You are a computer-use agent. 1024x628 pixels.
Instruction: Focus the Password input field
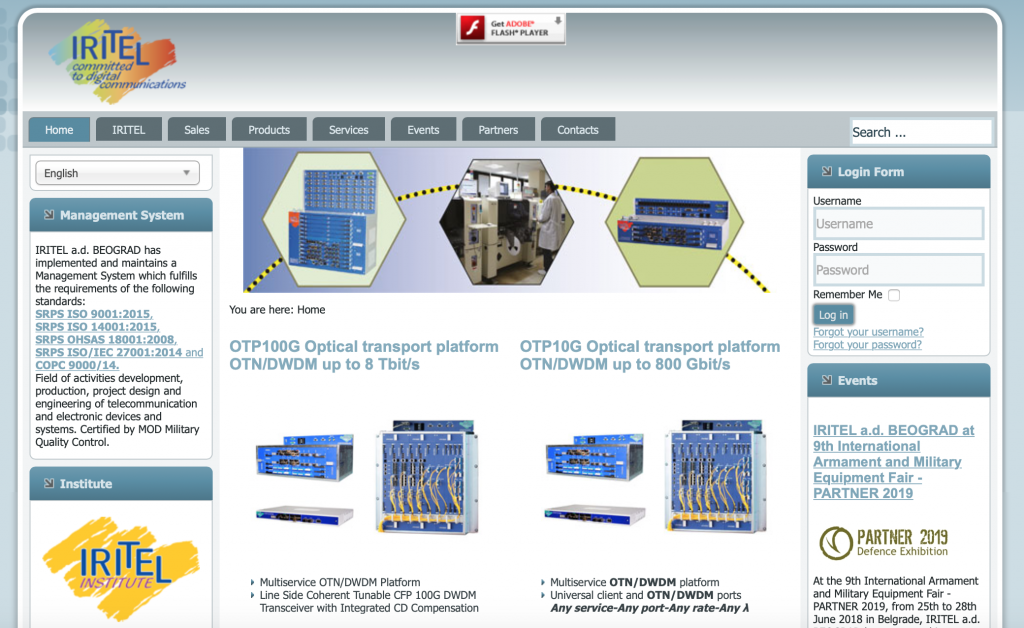point(898,270)
